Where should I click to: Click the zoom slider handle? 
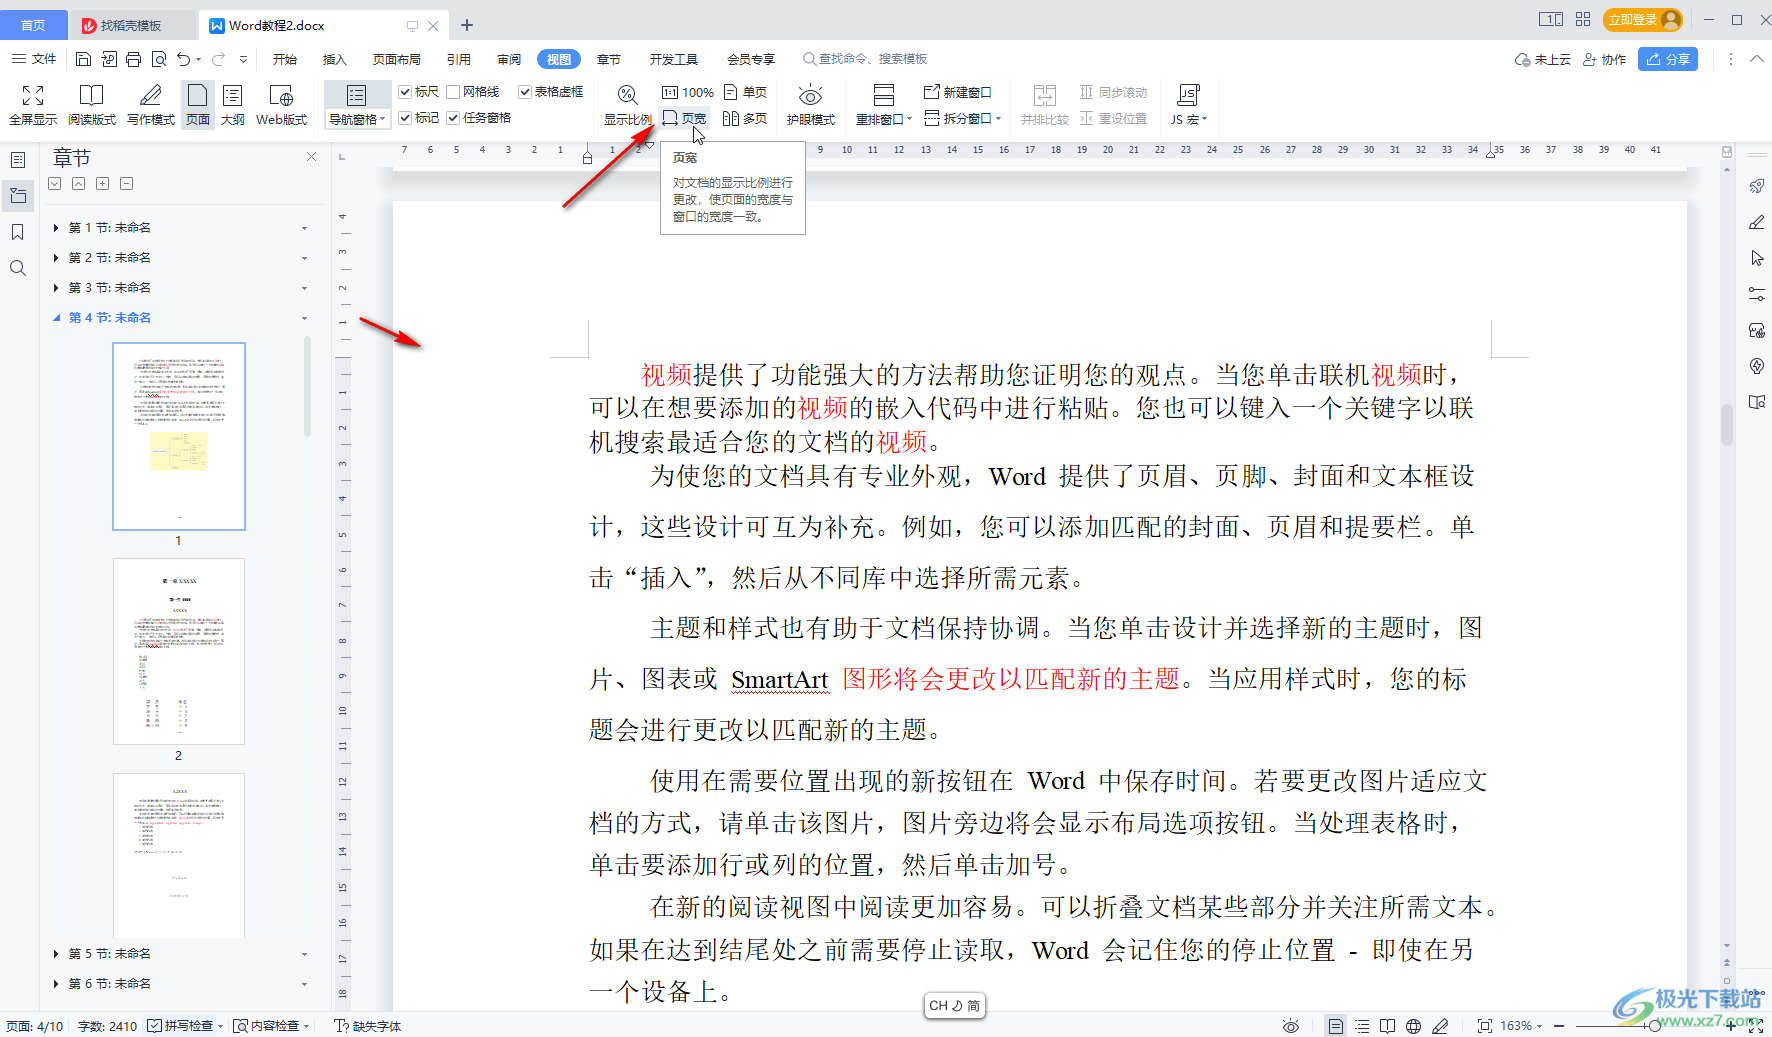coord(1654,1026)
